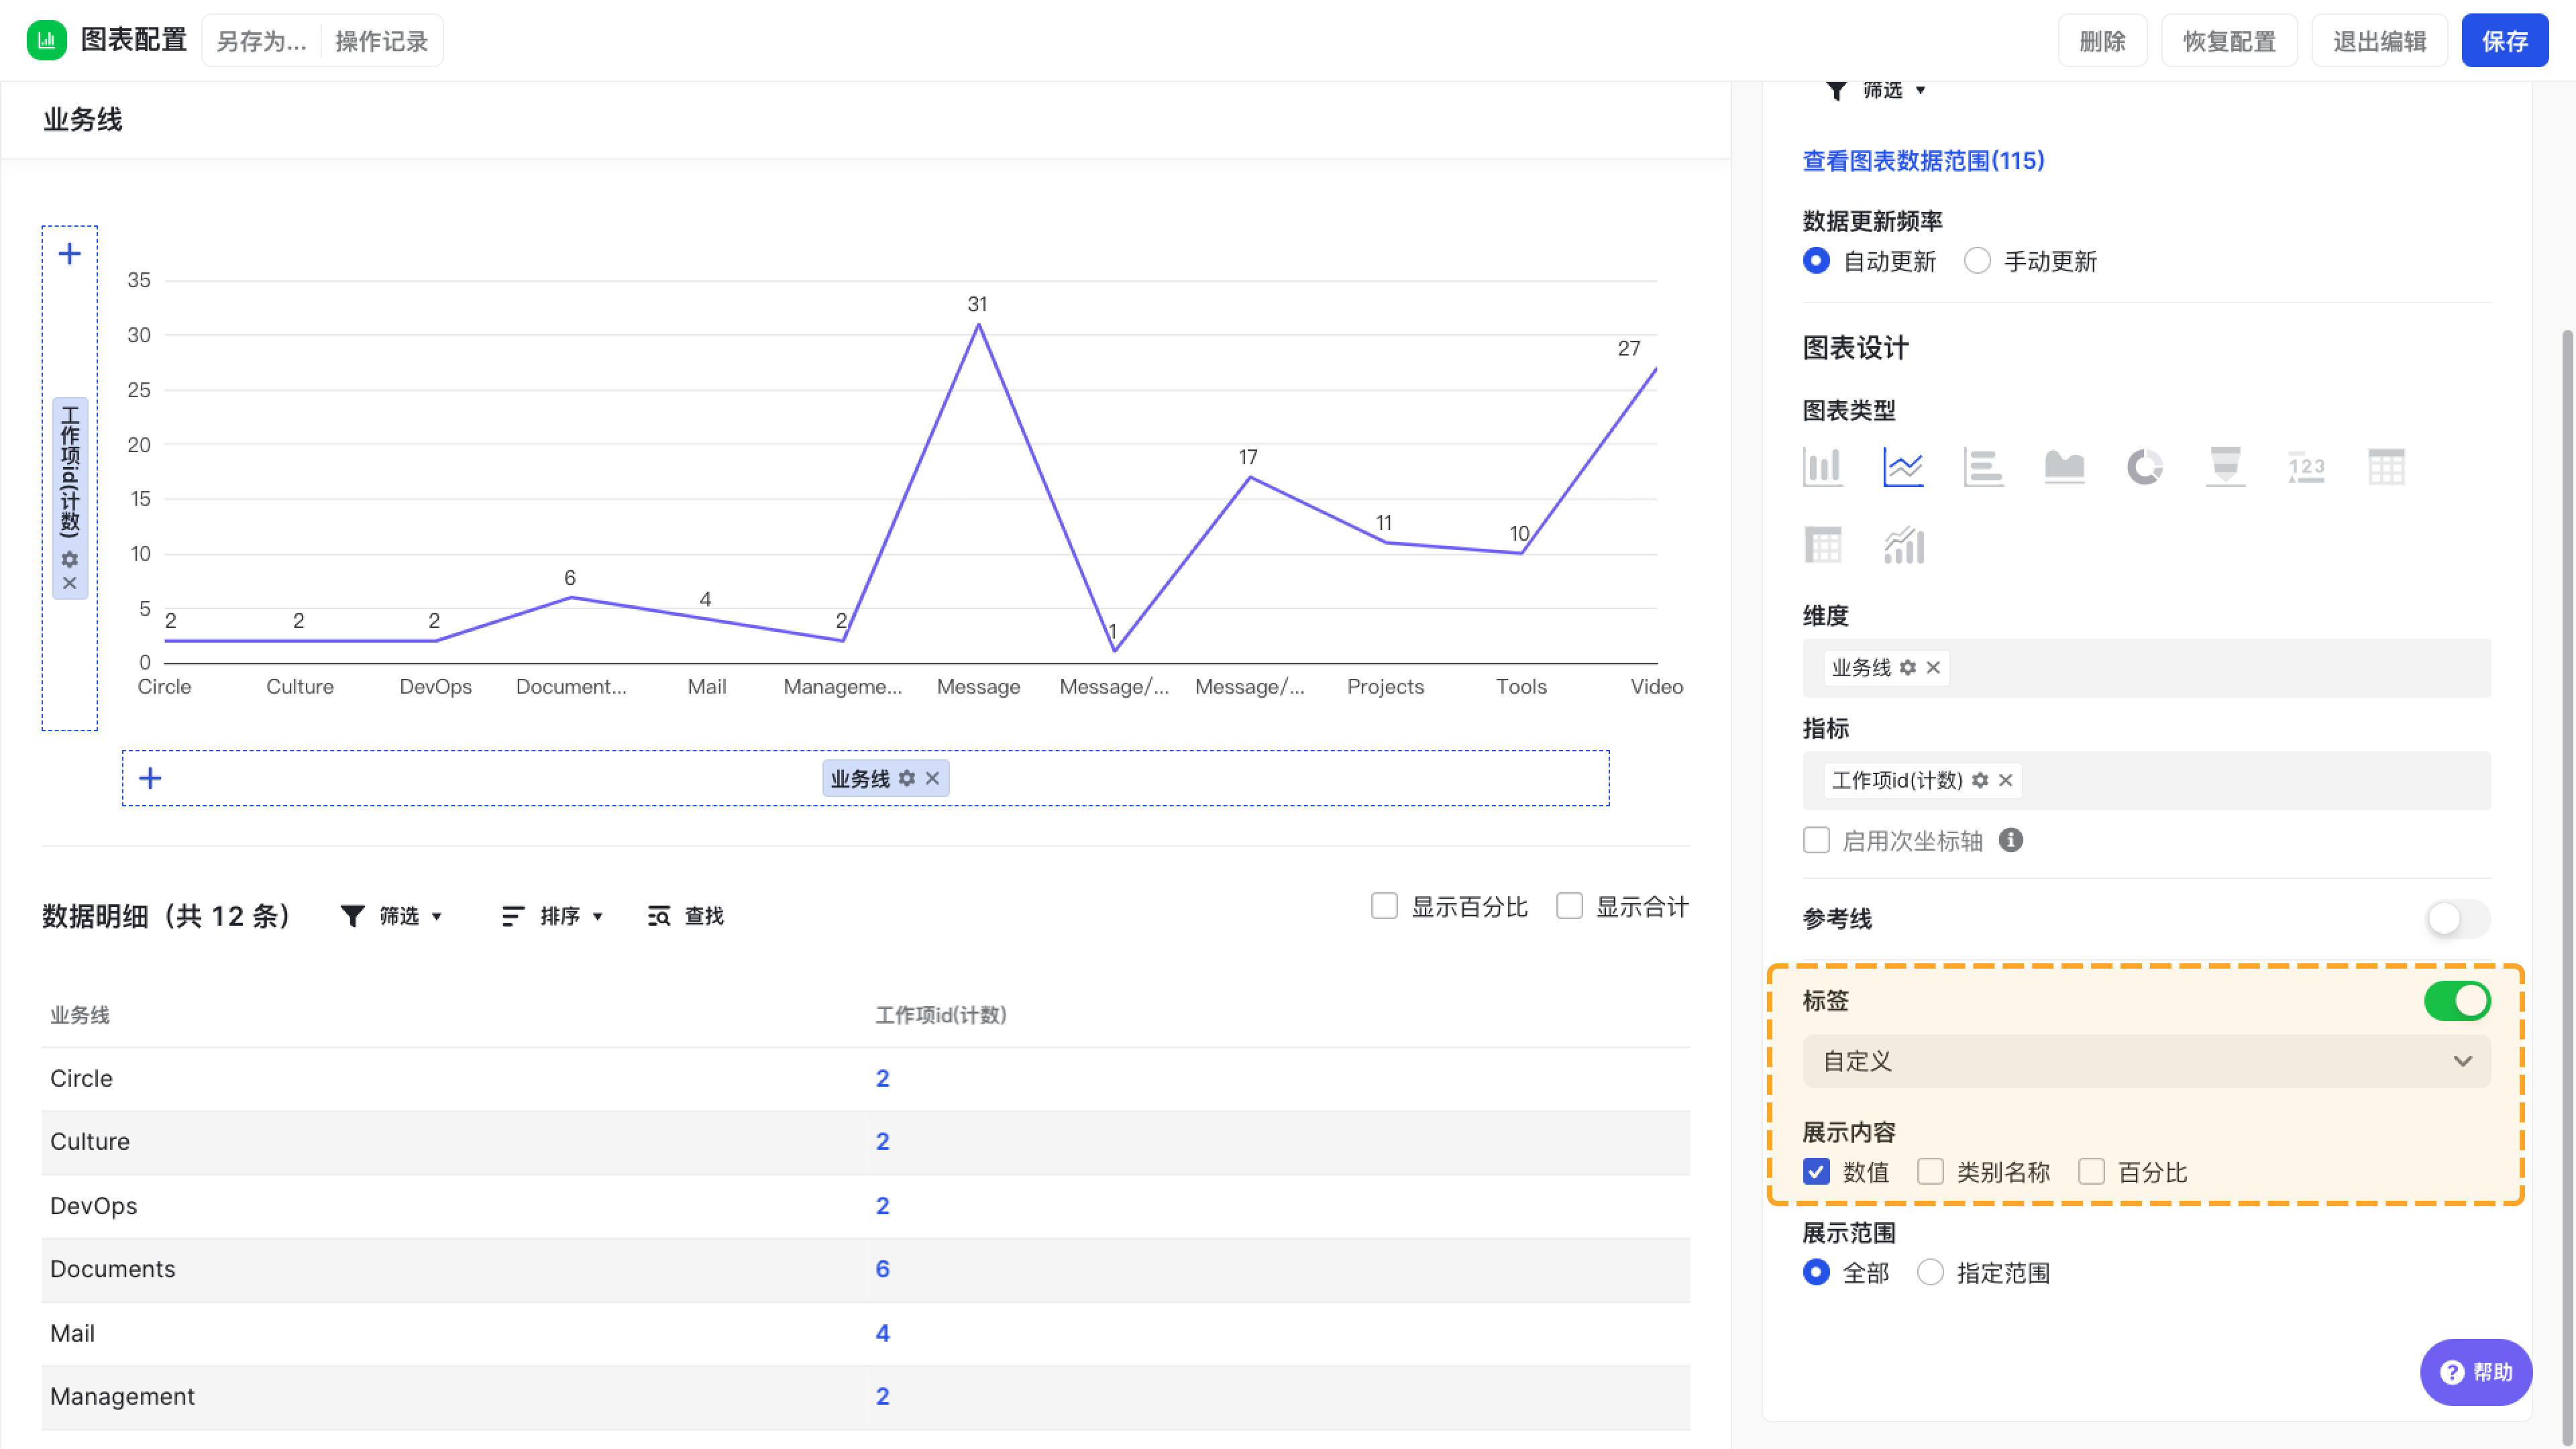The width and height of the screenshot is (2576, 1449).
Task: Click the 业务线 chart title
Action: (x=82, y=119)
